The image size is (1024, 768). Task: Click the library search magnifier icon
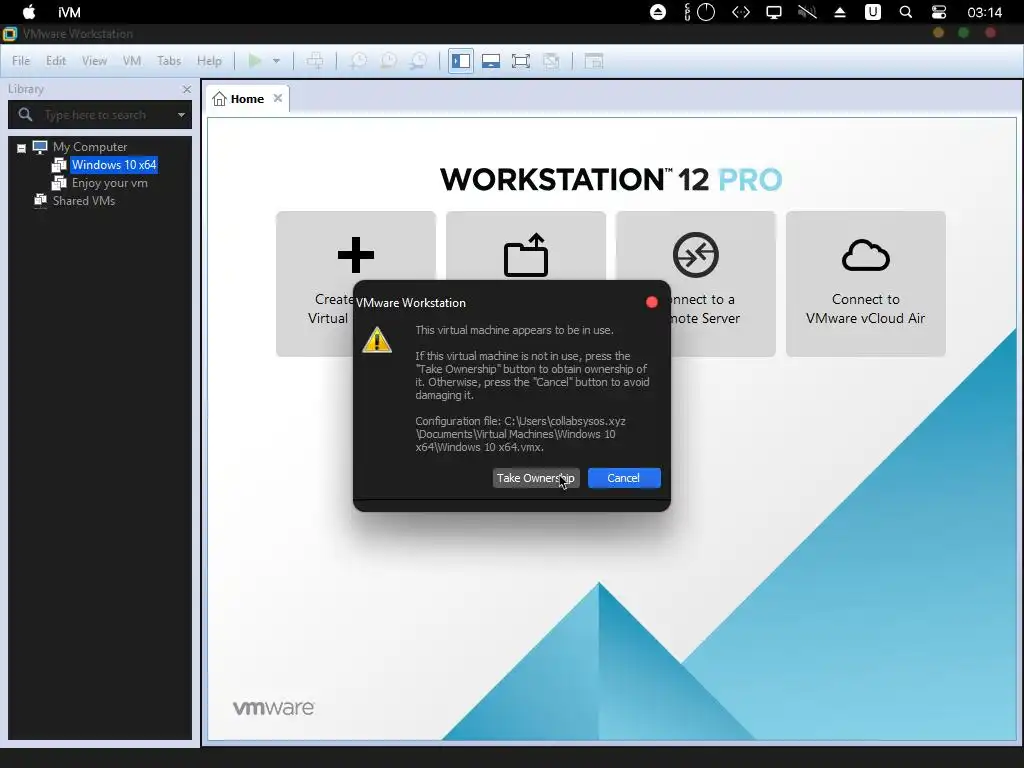point(25,115)
